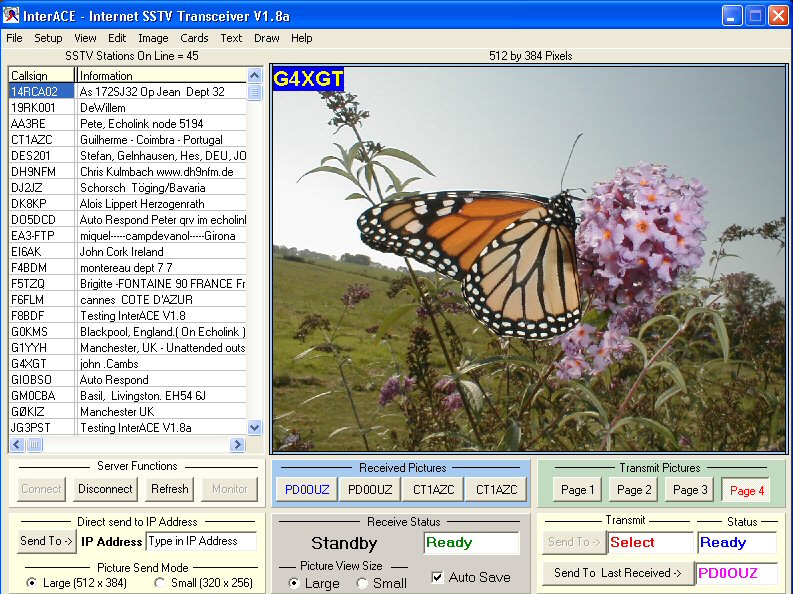Open the Draw menu
Image resolution: width=793 pixels, height=594 pixels.
tap(267, 38)
